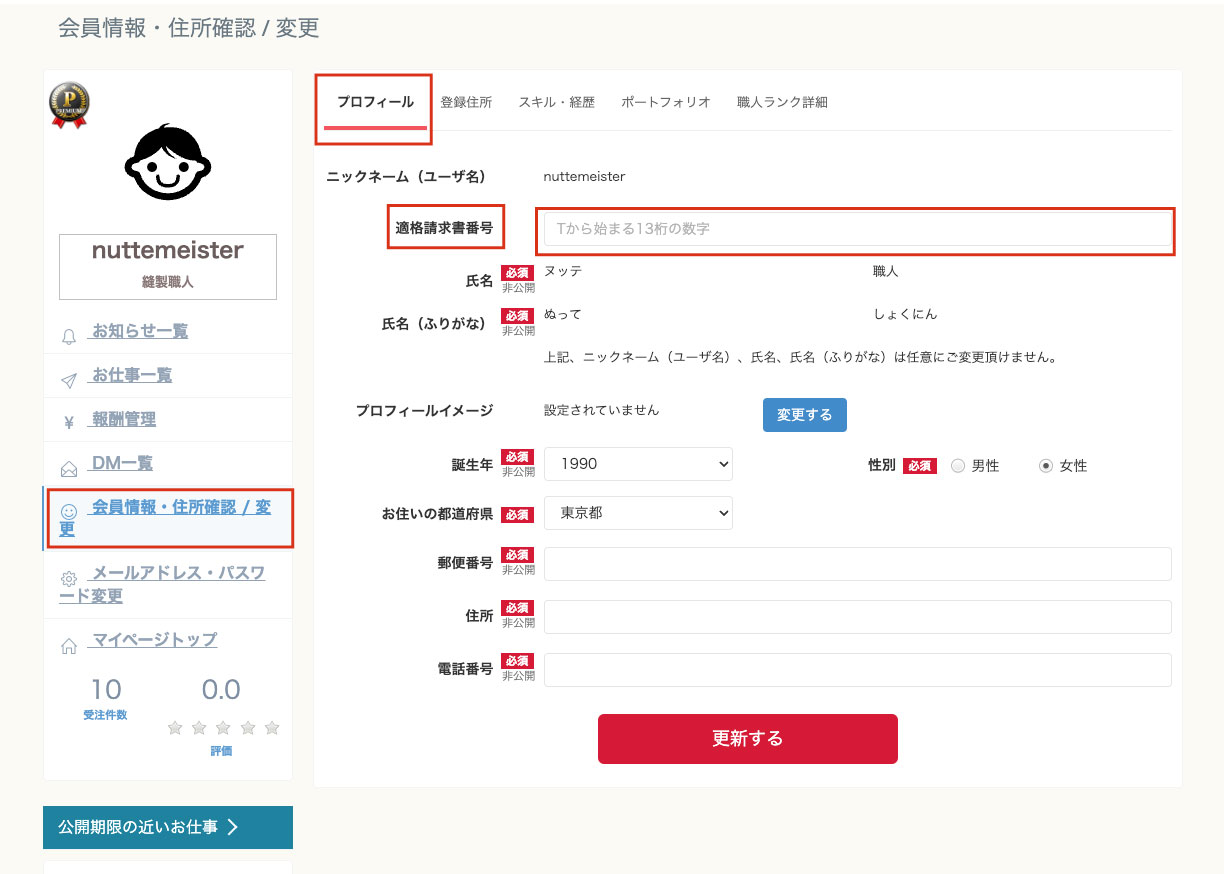Open the 誕生年 dropdown showing 1990

click(638, 464)
